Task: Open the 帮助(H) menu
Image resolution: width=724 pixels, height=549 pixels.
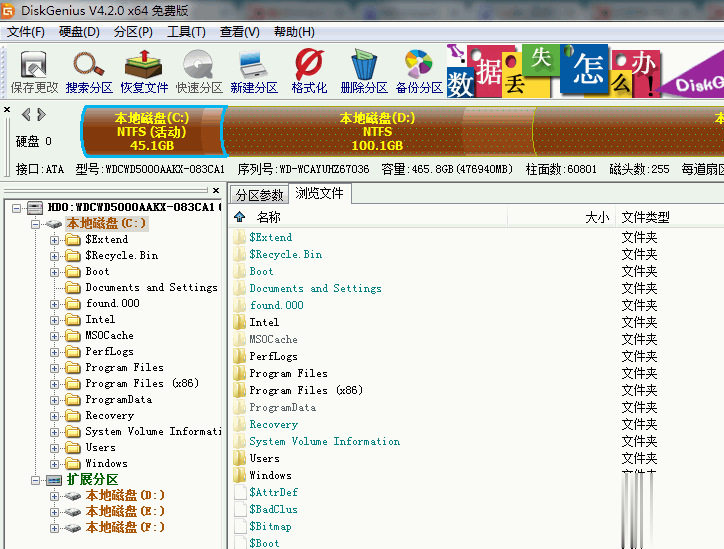Action: click(x=294, y=32)
